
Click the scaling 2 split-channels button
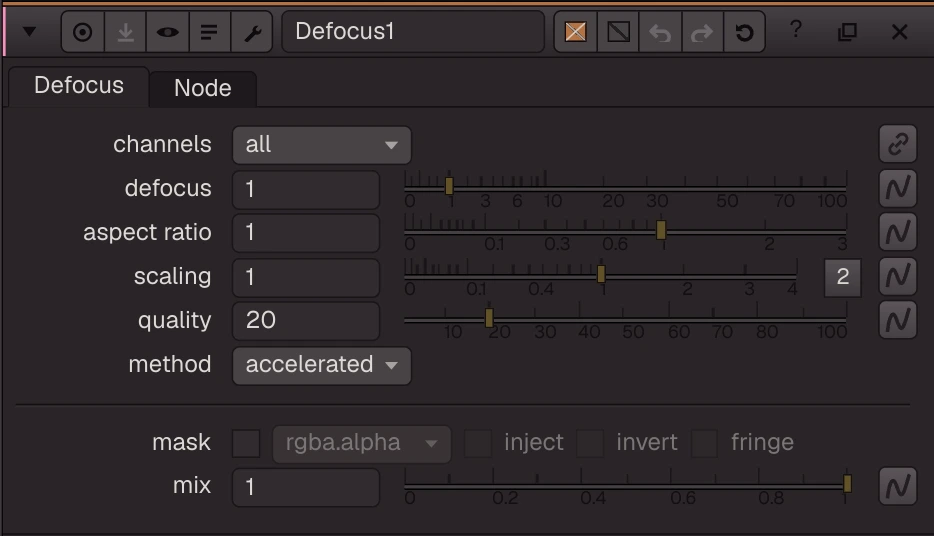pos(842,278)
